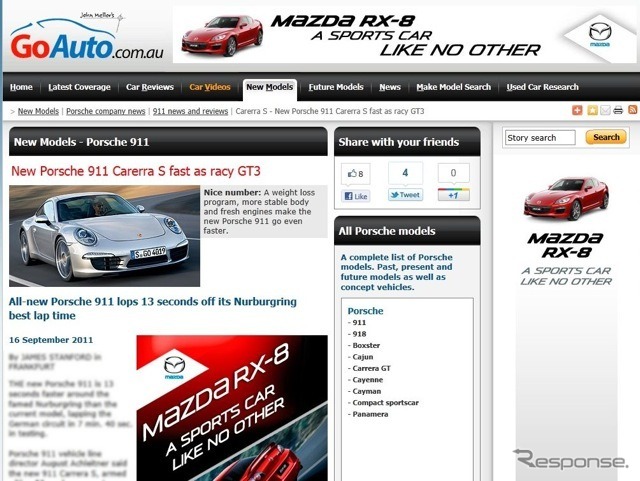Click the 16 September 2011 date text
The image size is (640, 481).
tap(51, 340)
